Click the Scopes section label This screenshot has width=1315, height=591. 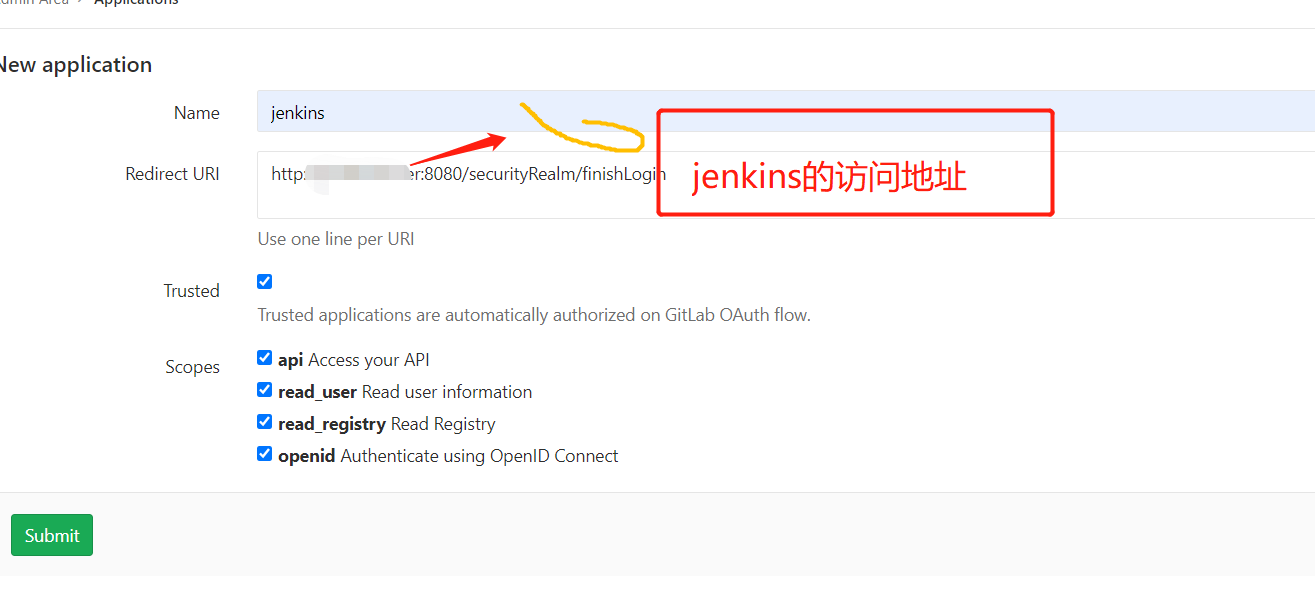pyautogui.click(x=192, y=366)
